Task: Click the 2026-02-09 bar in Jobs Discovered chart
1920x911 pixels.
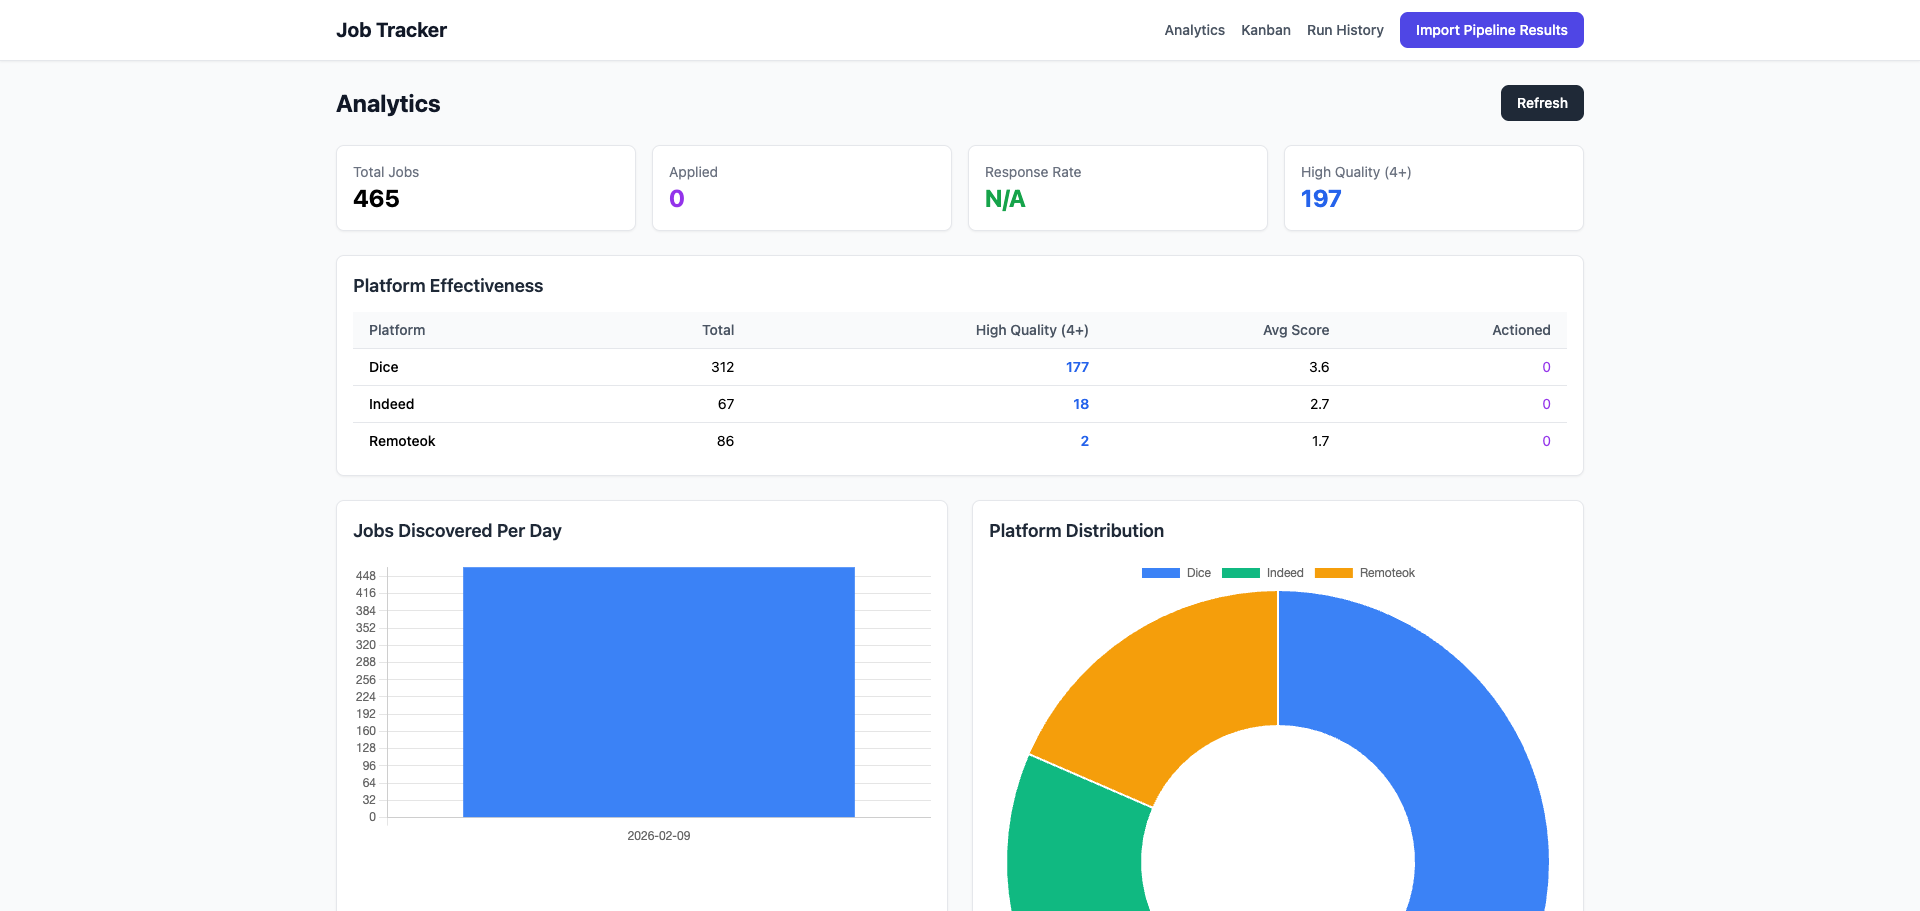Action: tap(658, 692)
